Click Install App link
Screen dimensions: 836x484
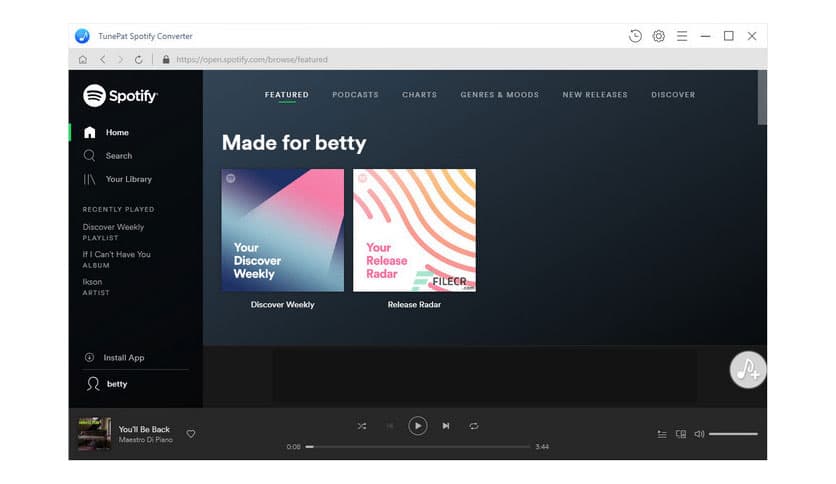(124, 358)
